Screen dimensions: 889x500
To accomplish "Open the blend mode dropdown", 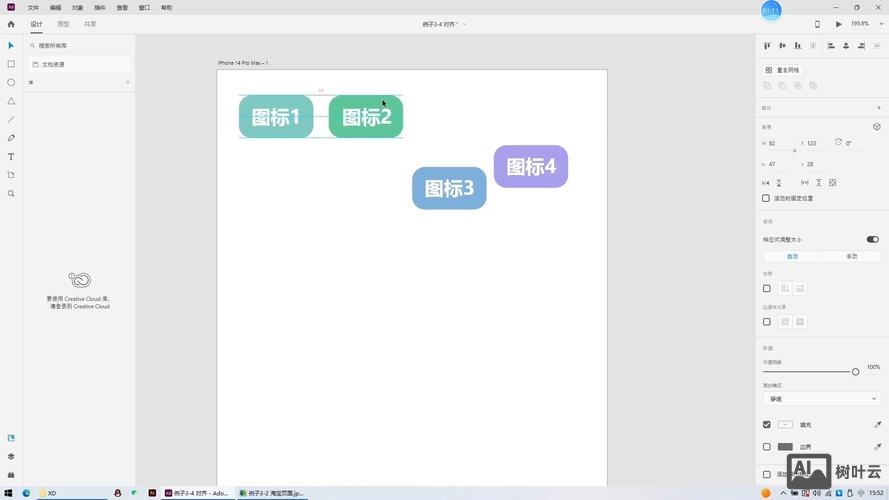I will (822, 399).
